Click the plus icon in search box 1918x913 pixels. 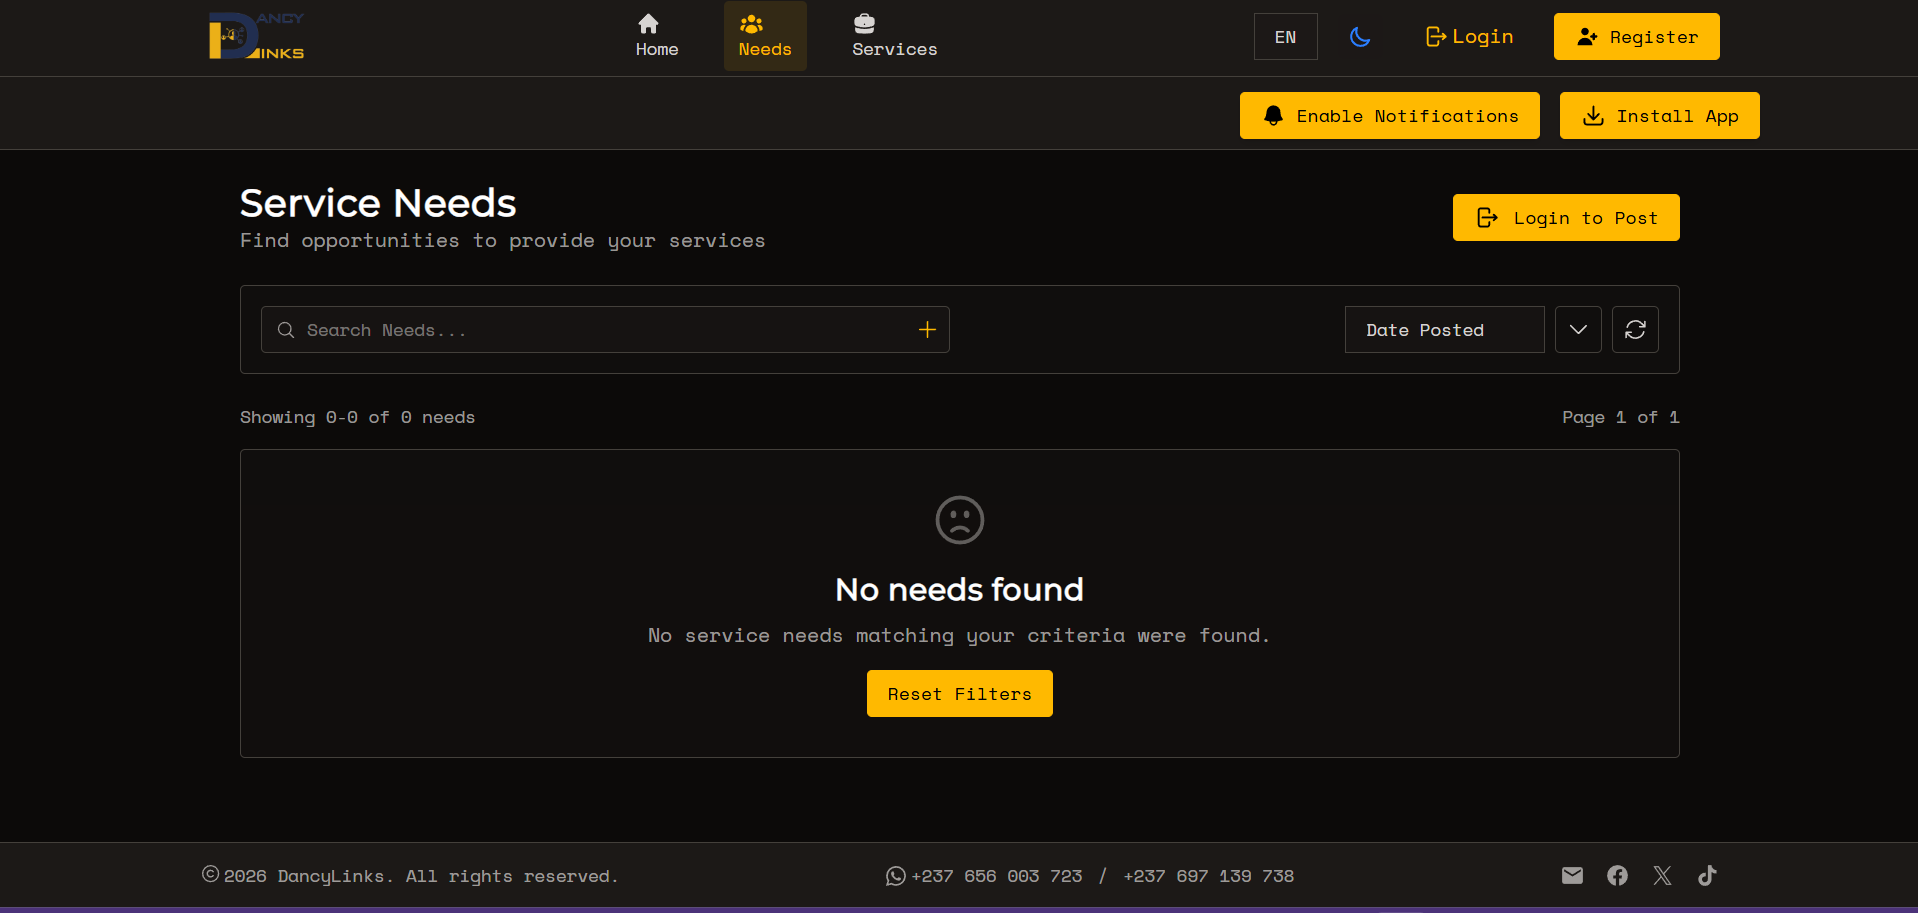tap(927, 330)
